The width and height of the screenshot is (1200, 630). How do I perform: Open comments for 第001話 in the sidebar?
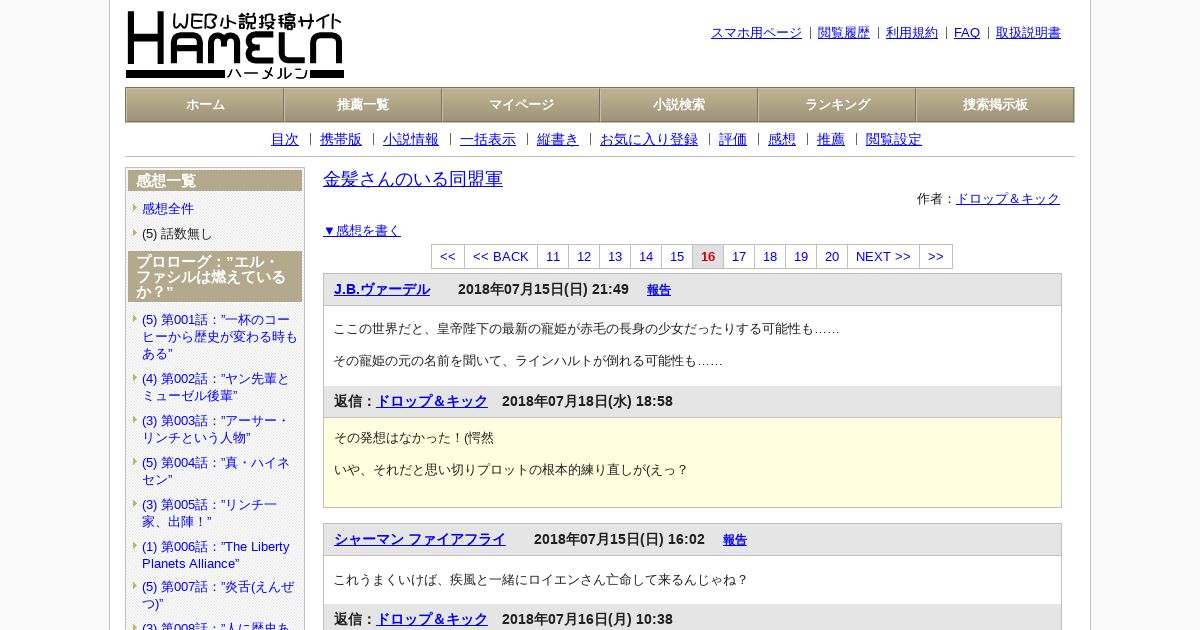point(219,337)
